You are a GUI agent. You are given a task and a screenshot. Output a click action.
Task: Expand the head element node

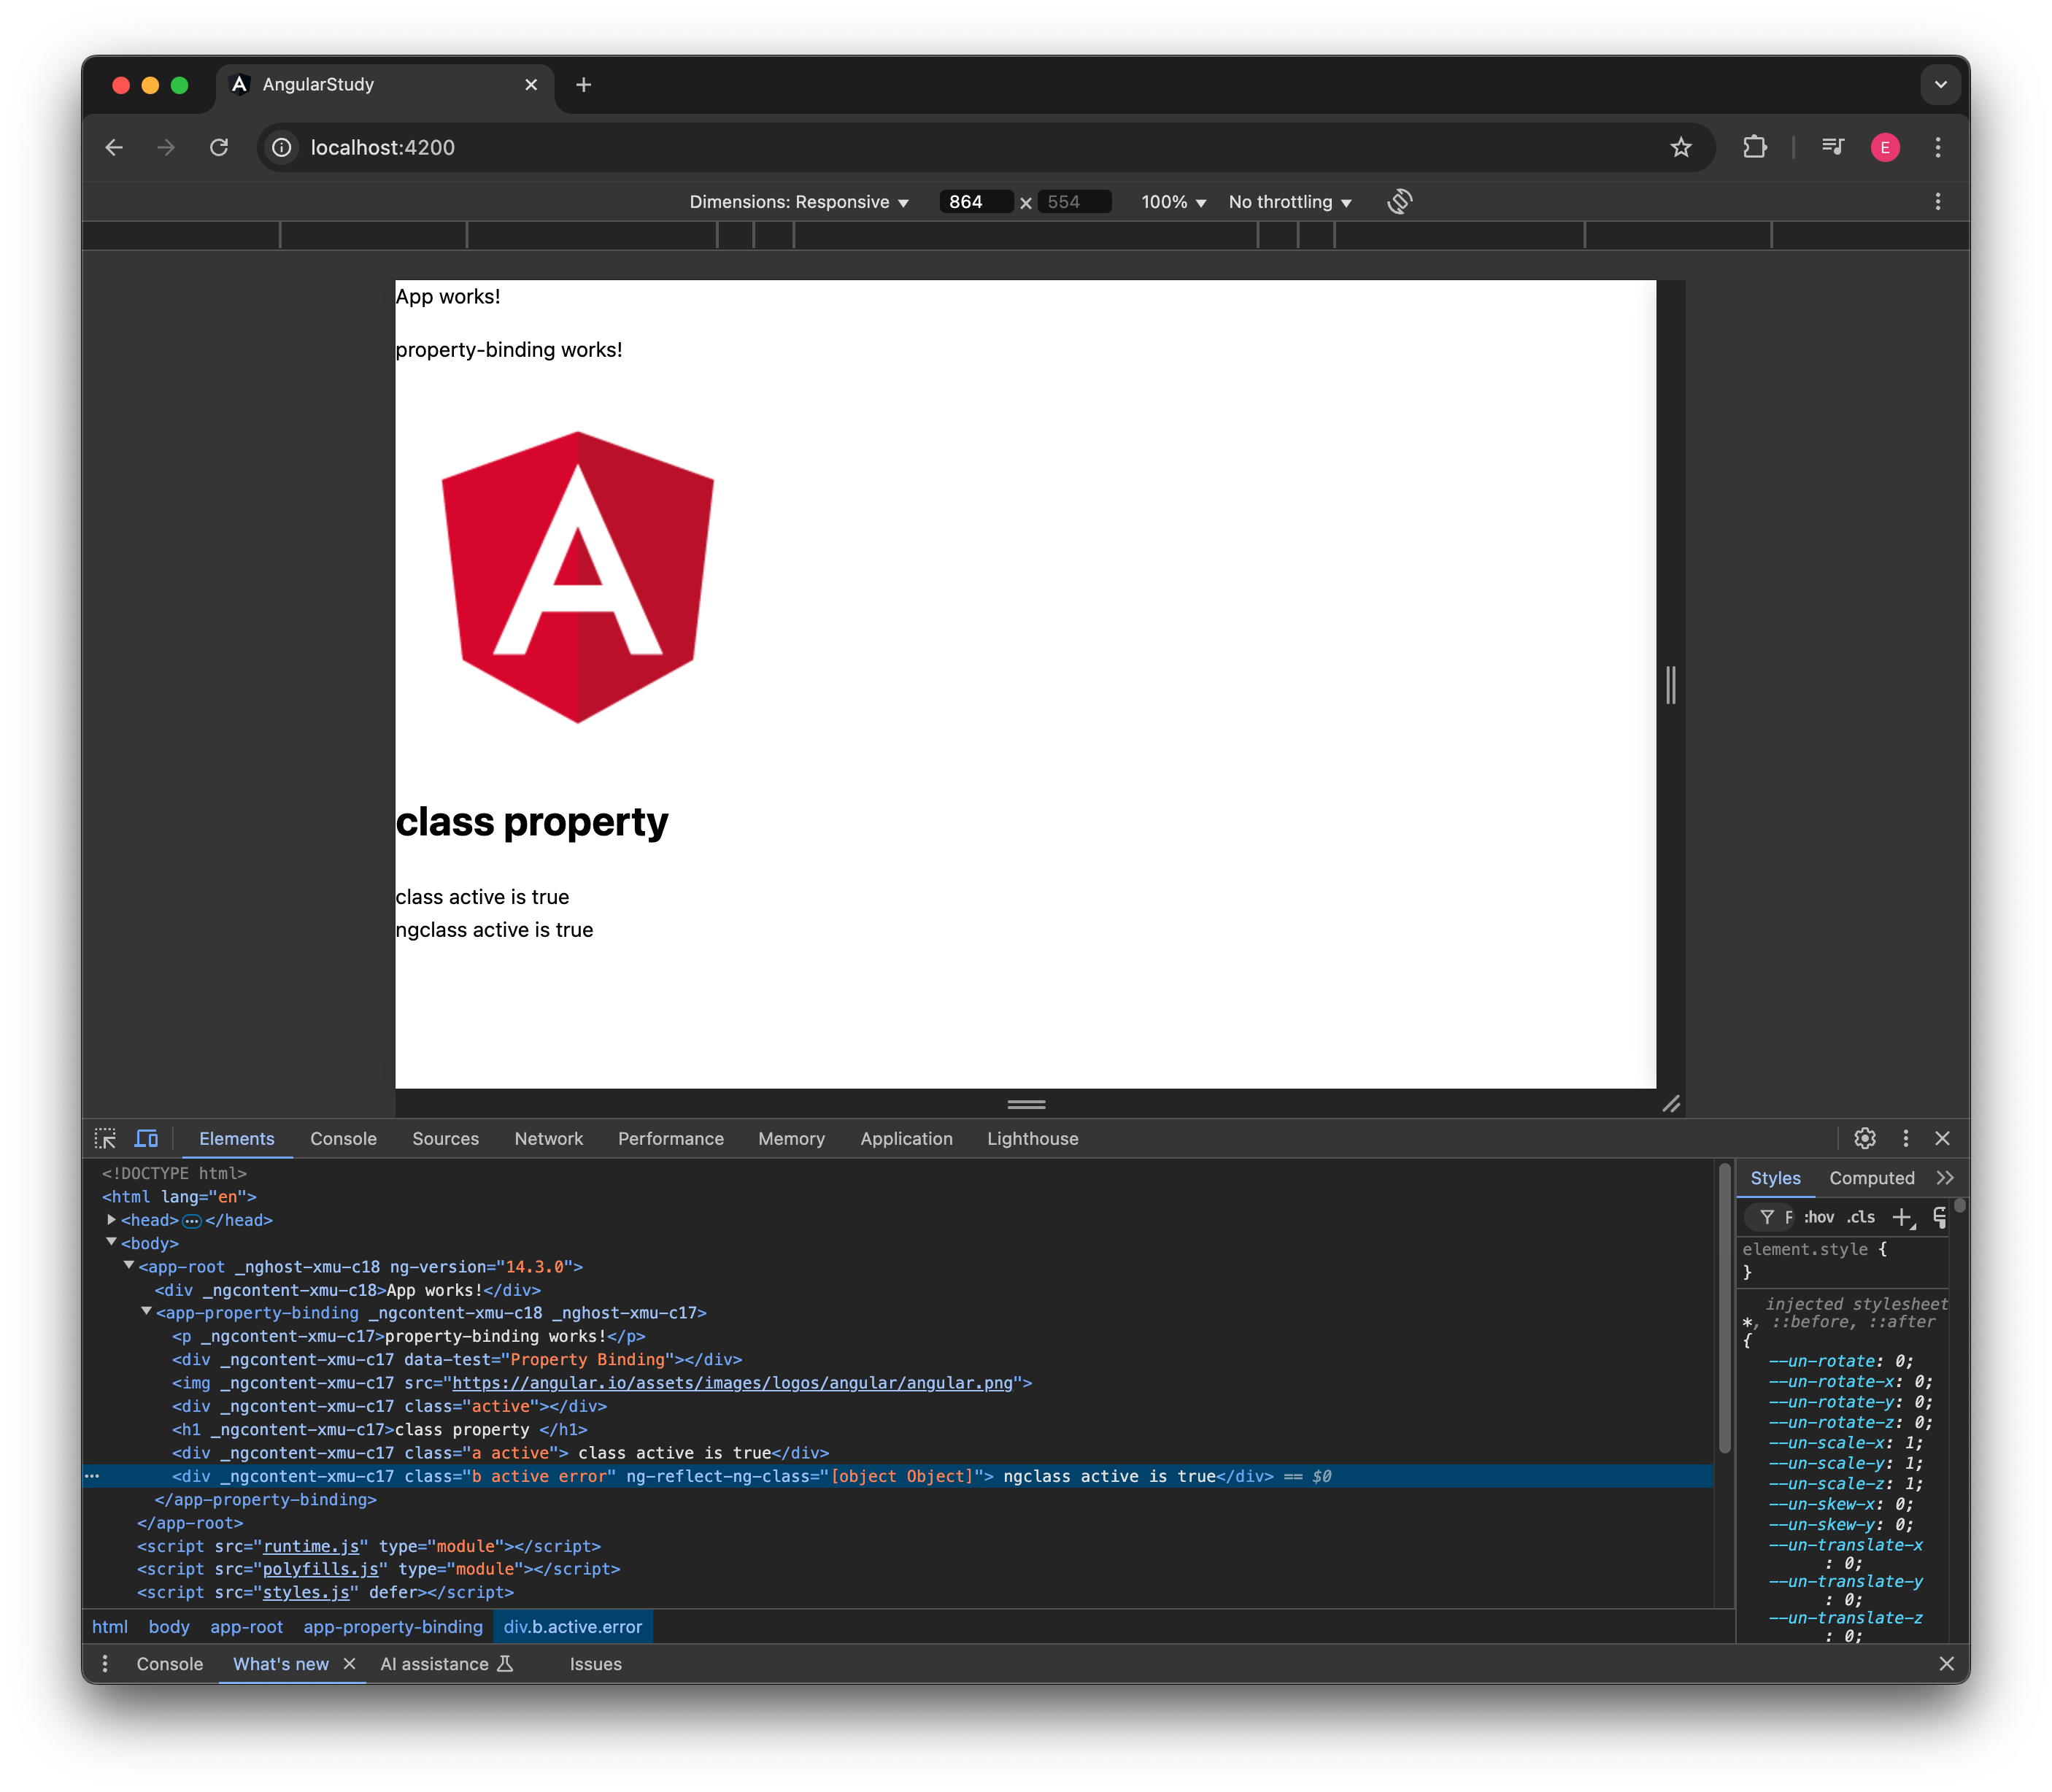point(112,1220)
